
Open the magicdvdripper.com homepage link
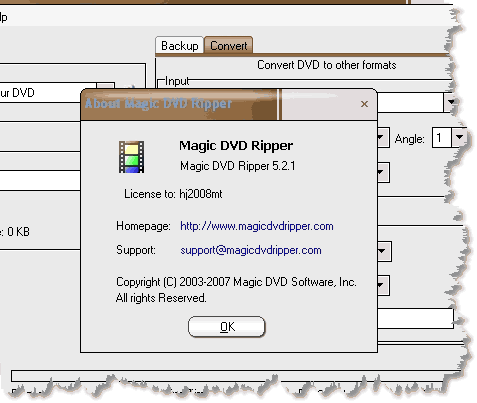tap(257, 226)
